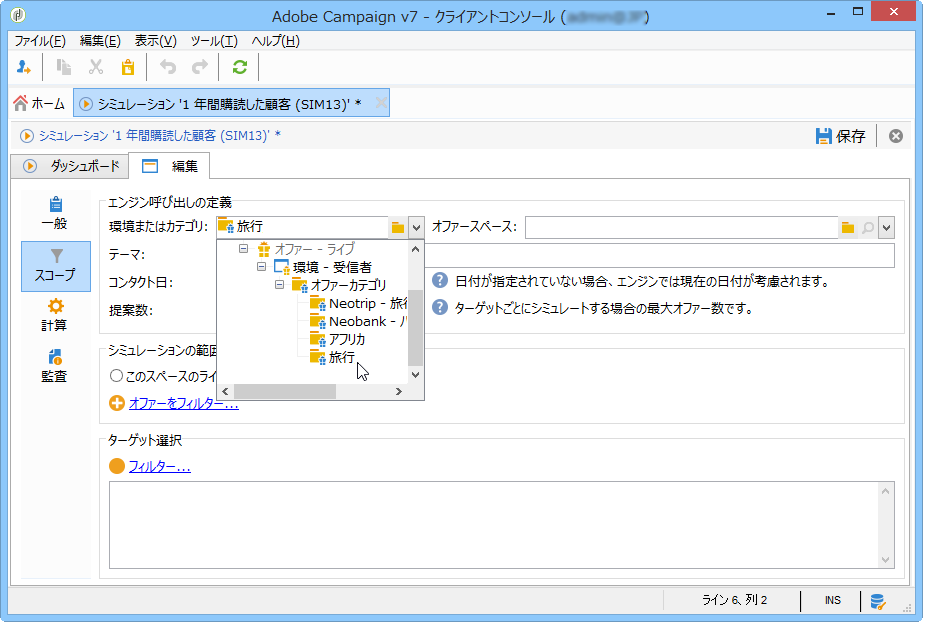Click the copy toolbar icon
This screenshot has height=632, width=938.
63,67
